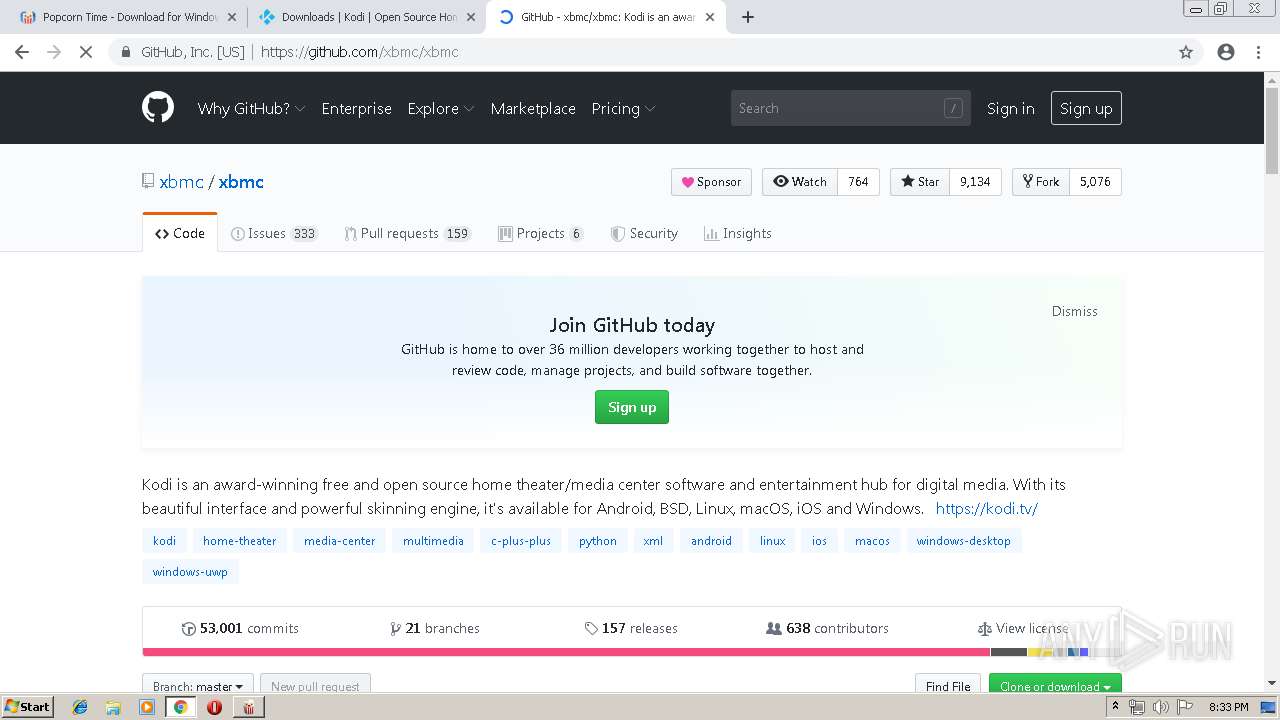Bookmark this page with the star icon
Image resolution: width=1280 pixels, height=720 pixels.
point(1186,52)
